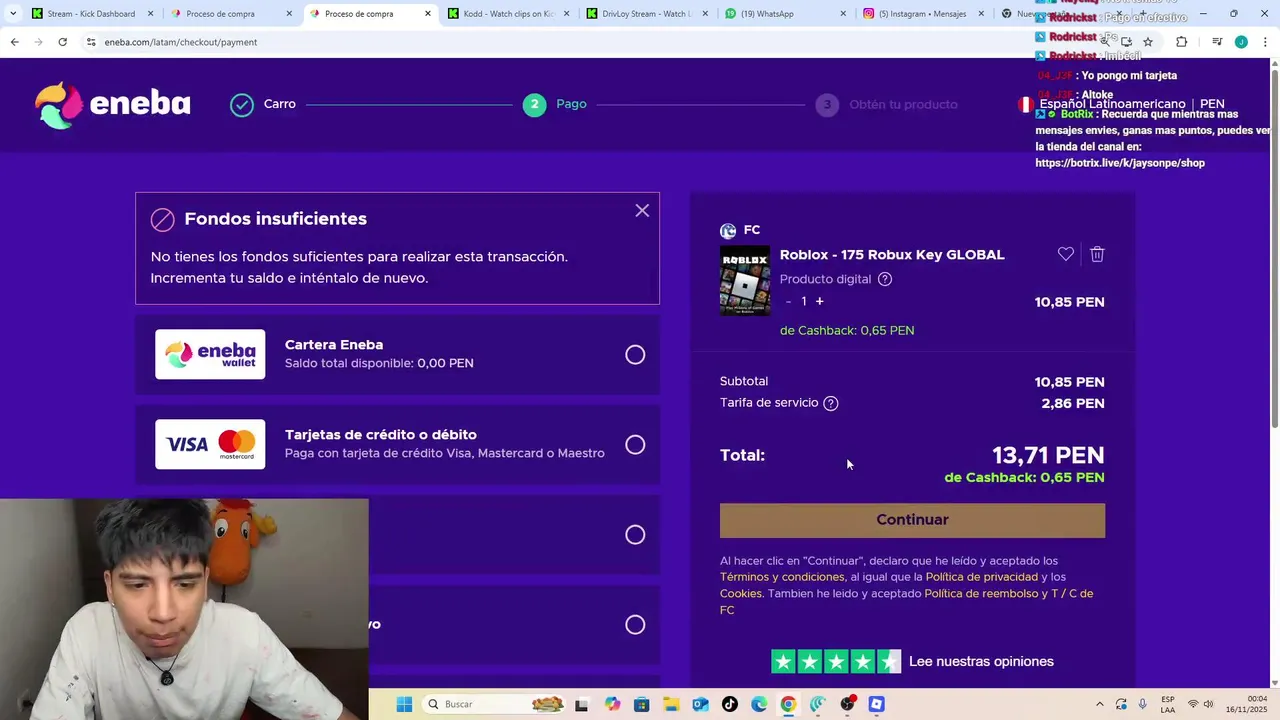Remove Roblox item with trash icon
This screenshot has height=720, width=1280.
[1097, 254]
